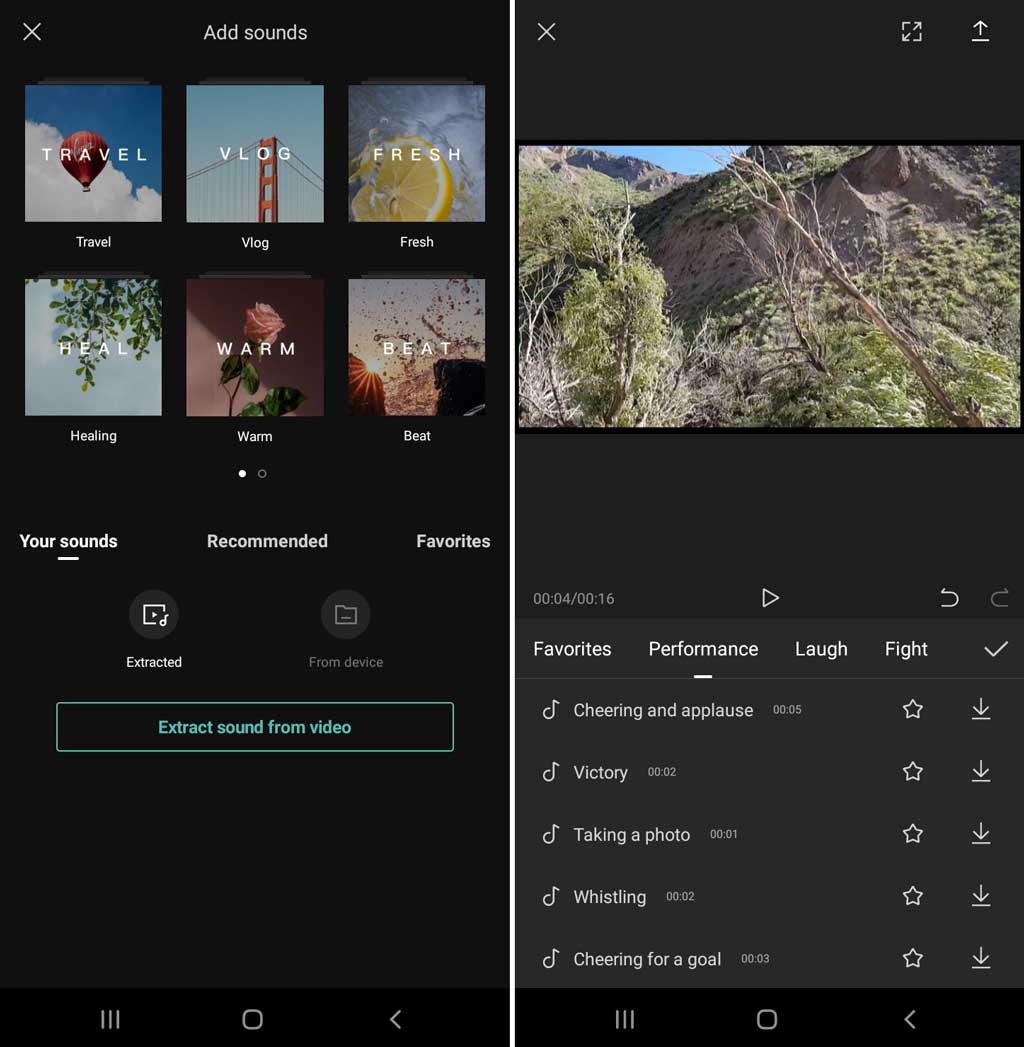Open recent apps in left phone navbar
Image resolution: width=1024 pixels, height=1047 pixels.
(110, 1020)
